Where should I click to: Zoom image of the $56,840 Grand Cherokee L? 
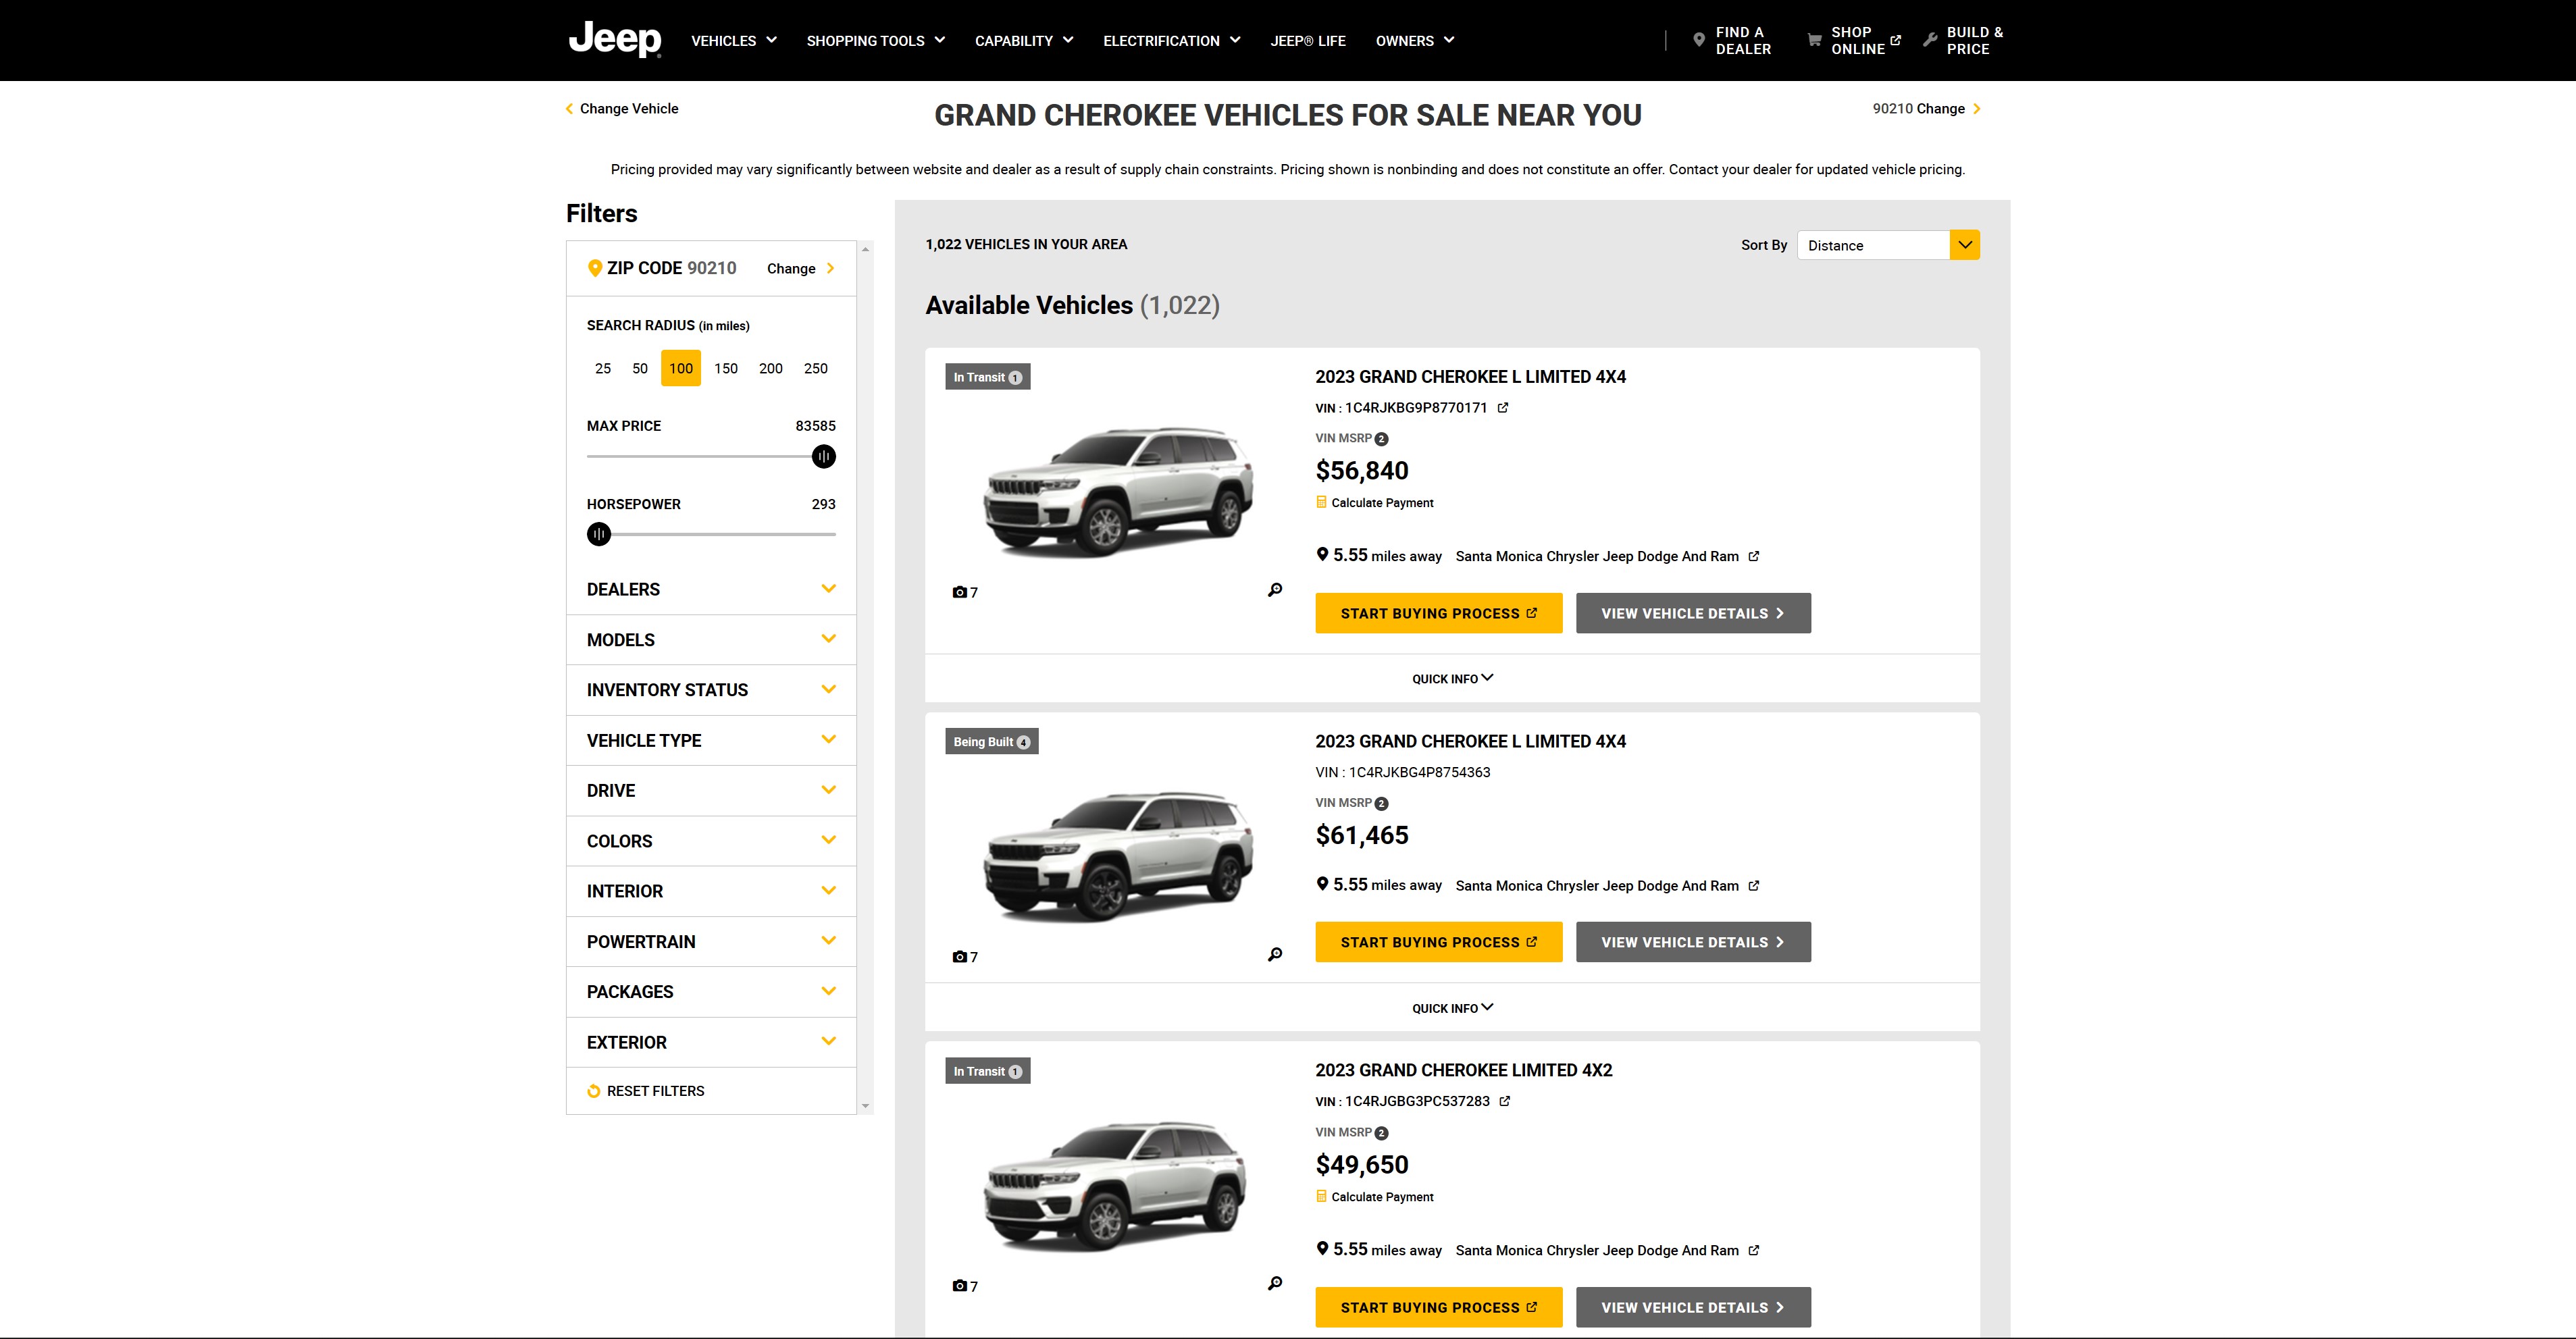point(1275,590)
